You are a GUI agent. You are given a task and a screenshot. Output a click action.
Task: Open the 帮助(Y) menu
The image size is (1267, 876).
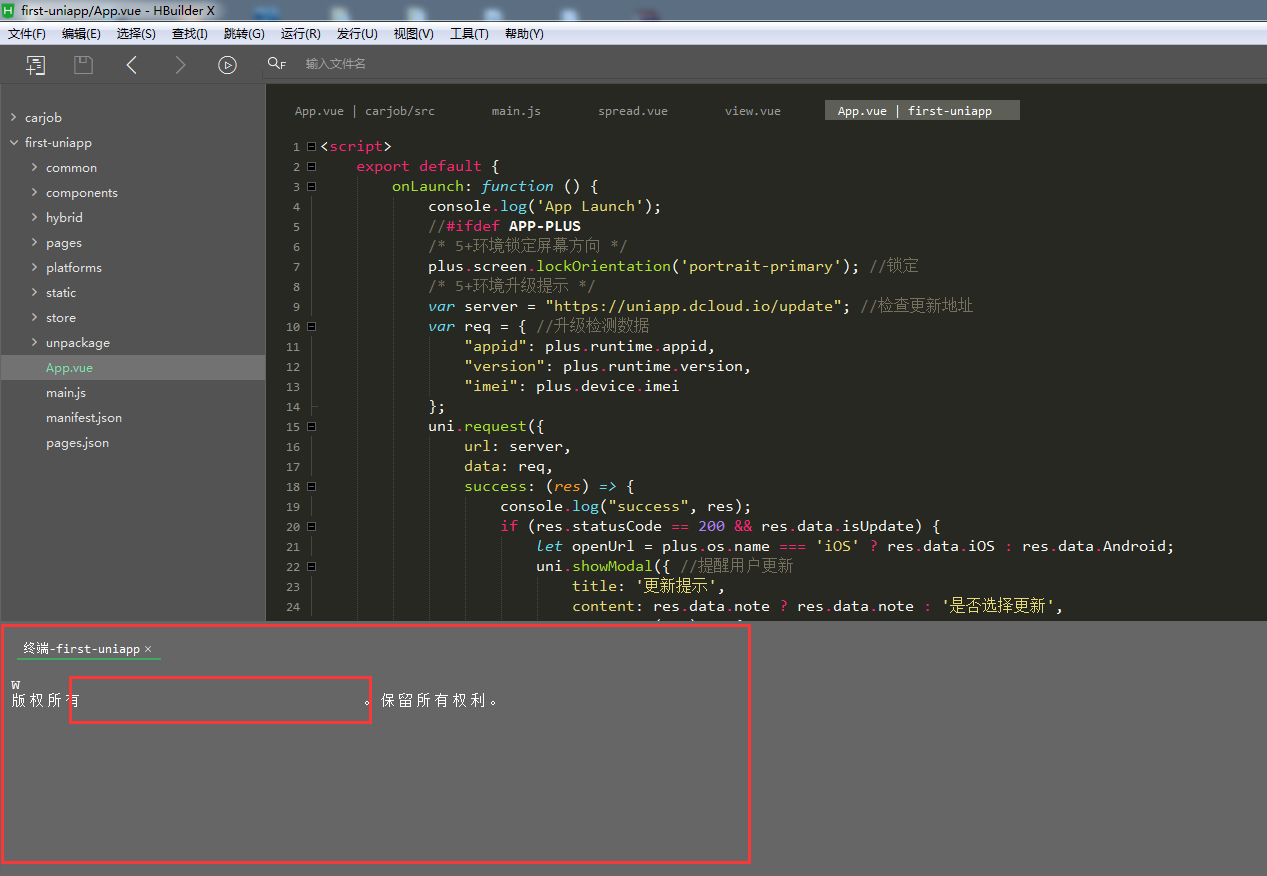click(524, 34)
